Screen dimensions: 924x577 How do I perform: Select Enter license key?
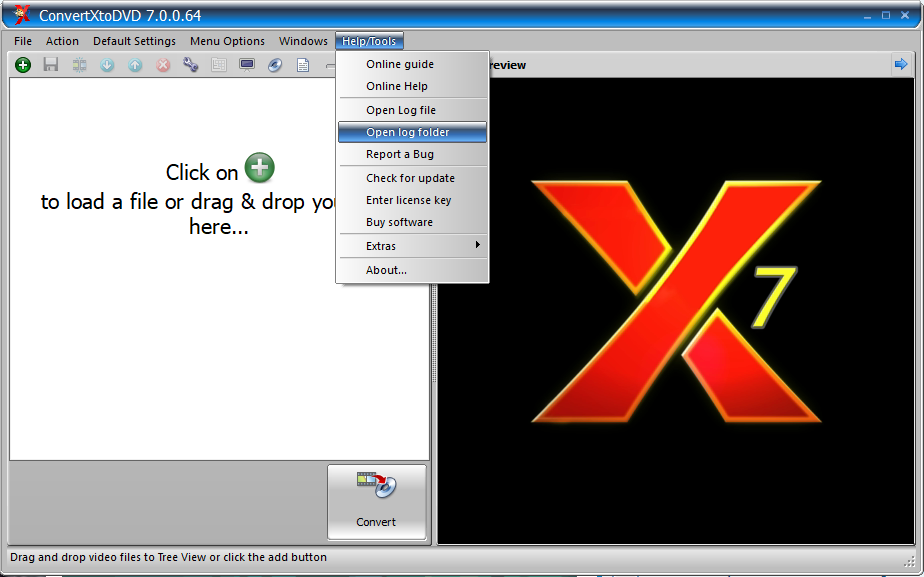click(412, 200)
